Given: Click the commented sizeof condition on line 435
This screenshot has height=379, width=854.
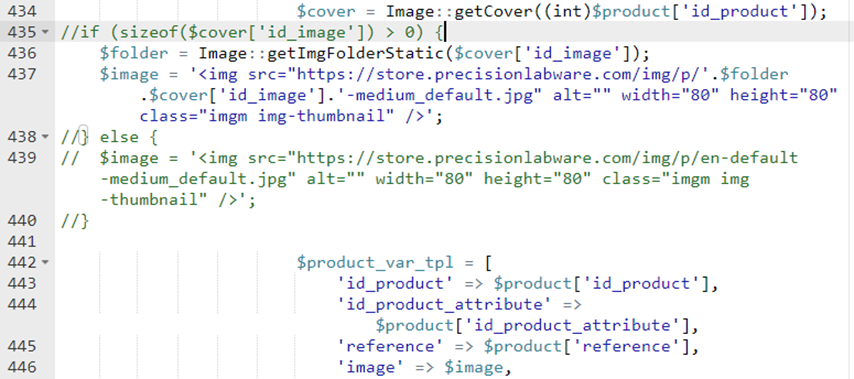Looking at the screenshot, I should (x=253, y=33).
